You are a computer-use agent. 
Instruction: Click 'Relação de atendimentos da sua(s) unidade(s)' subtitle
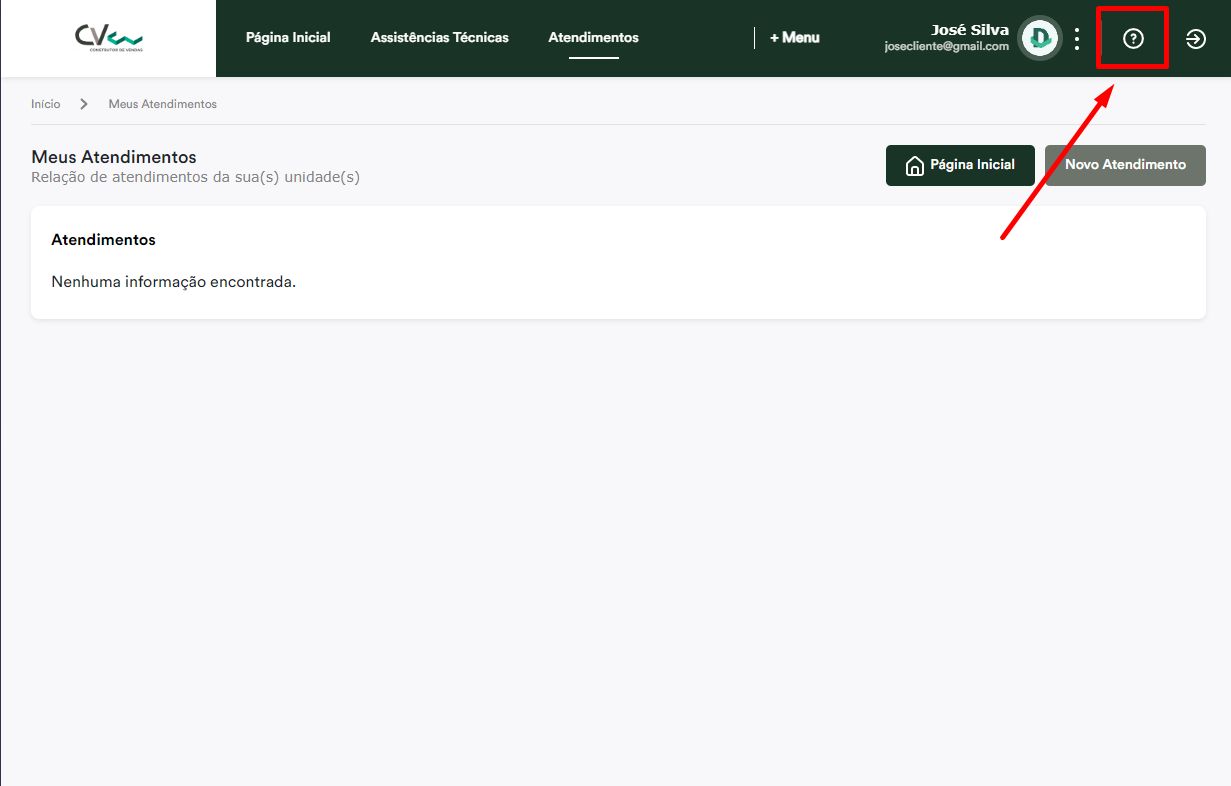[x=195, y=177]
